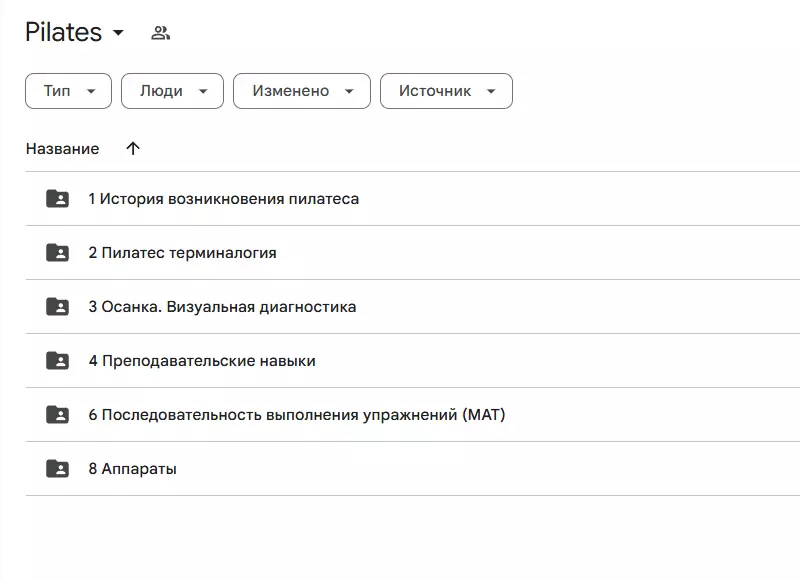Click the shared folder icon for Пилатес терминалогия
800x580 pixels.
point(57,252)
